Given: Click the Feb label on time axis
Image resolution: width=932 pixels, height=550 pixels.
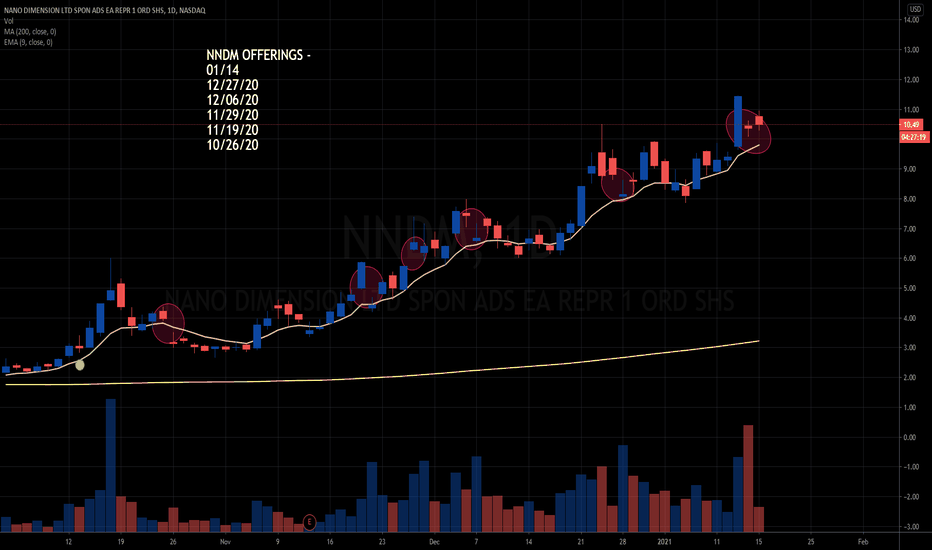Looking at the screenshot, I should [863, 542].
